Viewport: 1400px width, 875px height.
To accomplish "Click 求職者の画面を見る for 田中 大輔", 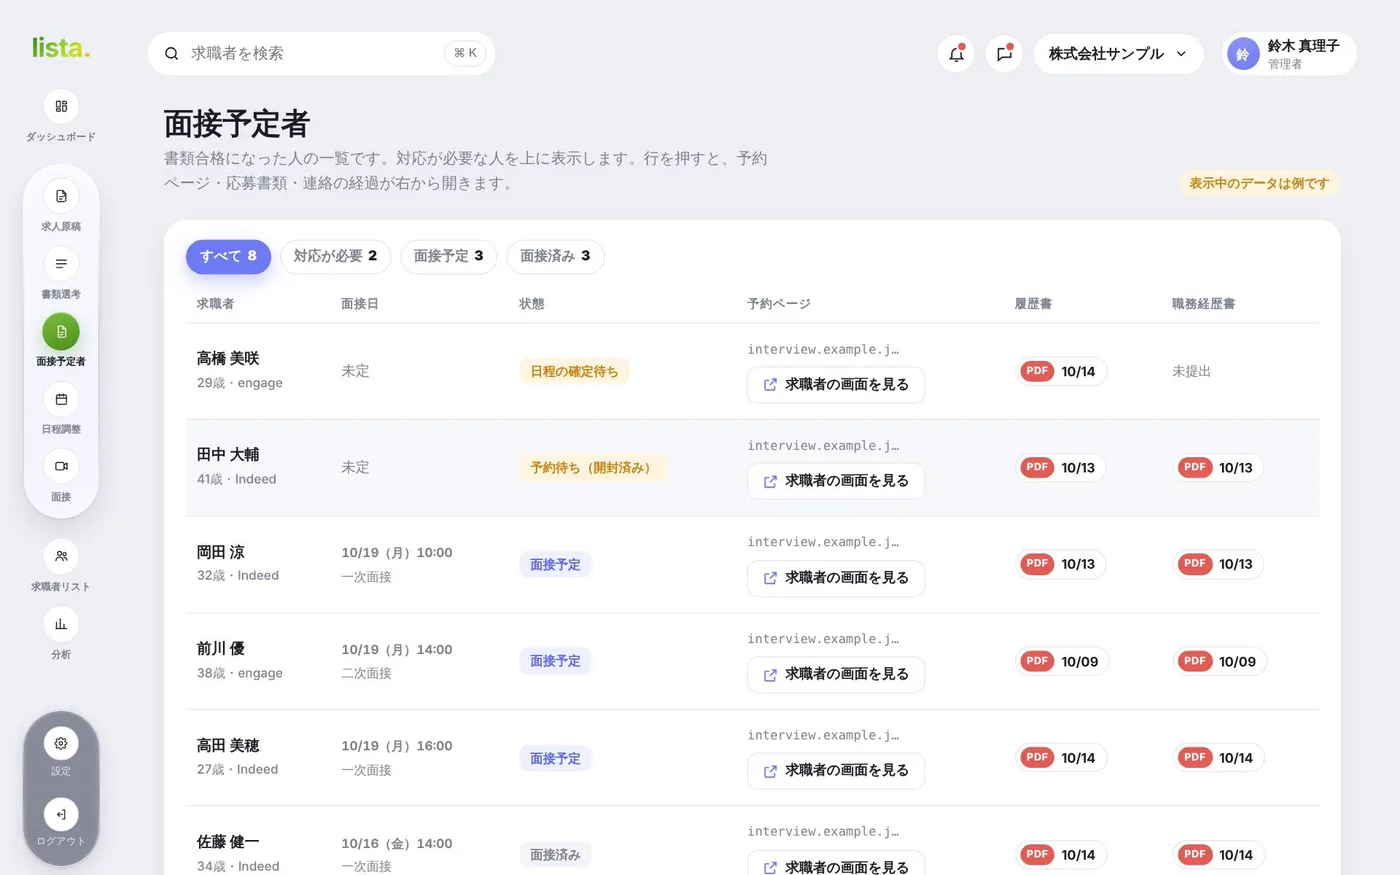I will pyautogui.click(x=836, y=481).
